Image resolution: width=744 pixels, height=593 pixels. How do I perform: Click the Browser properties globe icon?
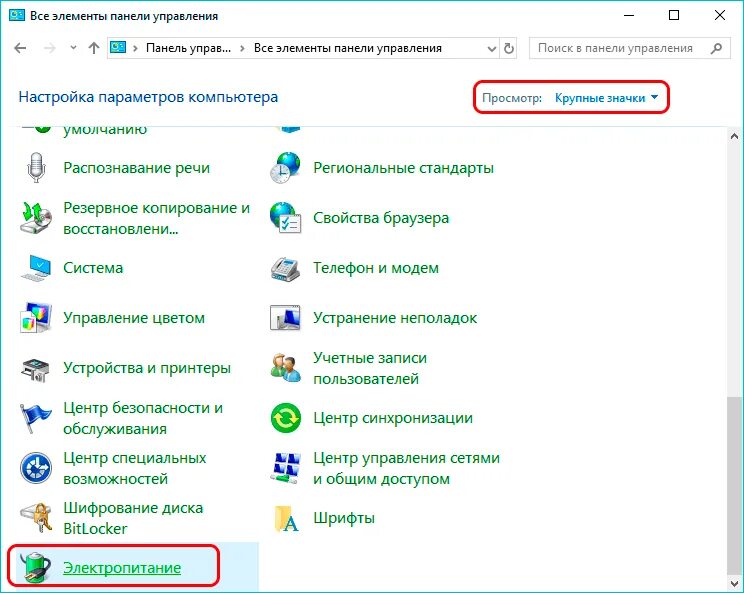click(x=285, y=218)
